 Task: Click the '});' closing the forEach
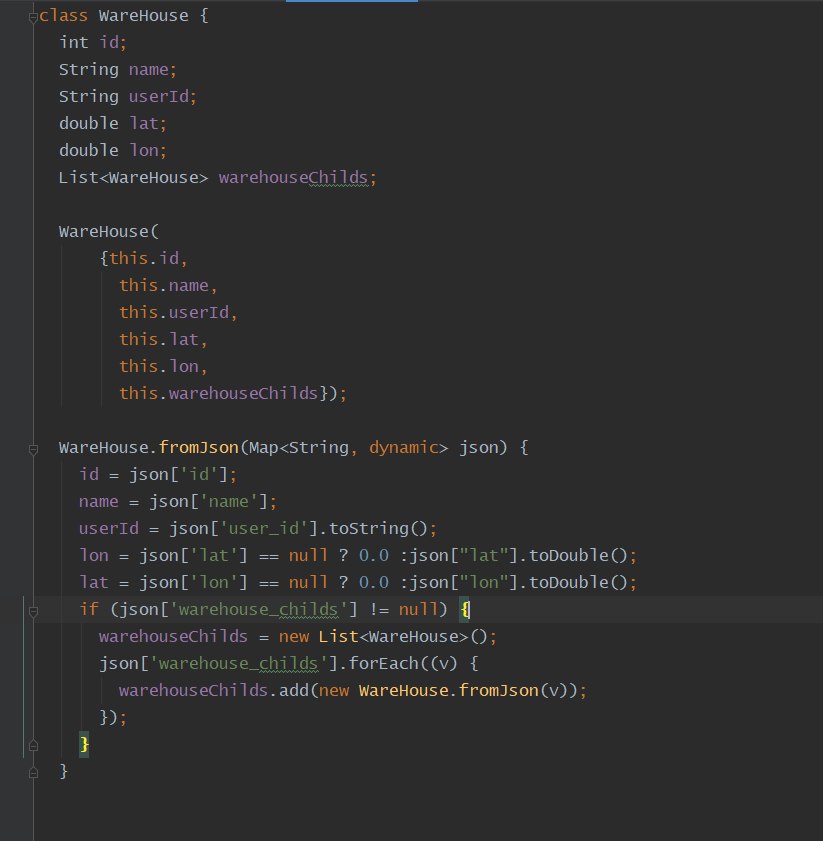113,717
